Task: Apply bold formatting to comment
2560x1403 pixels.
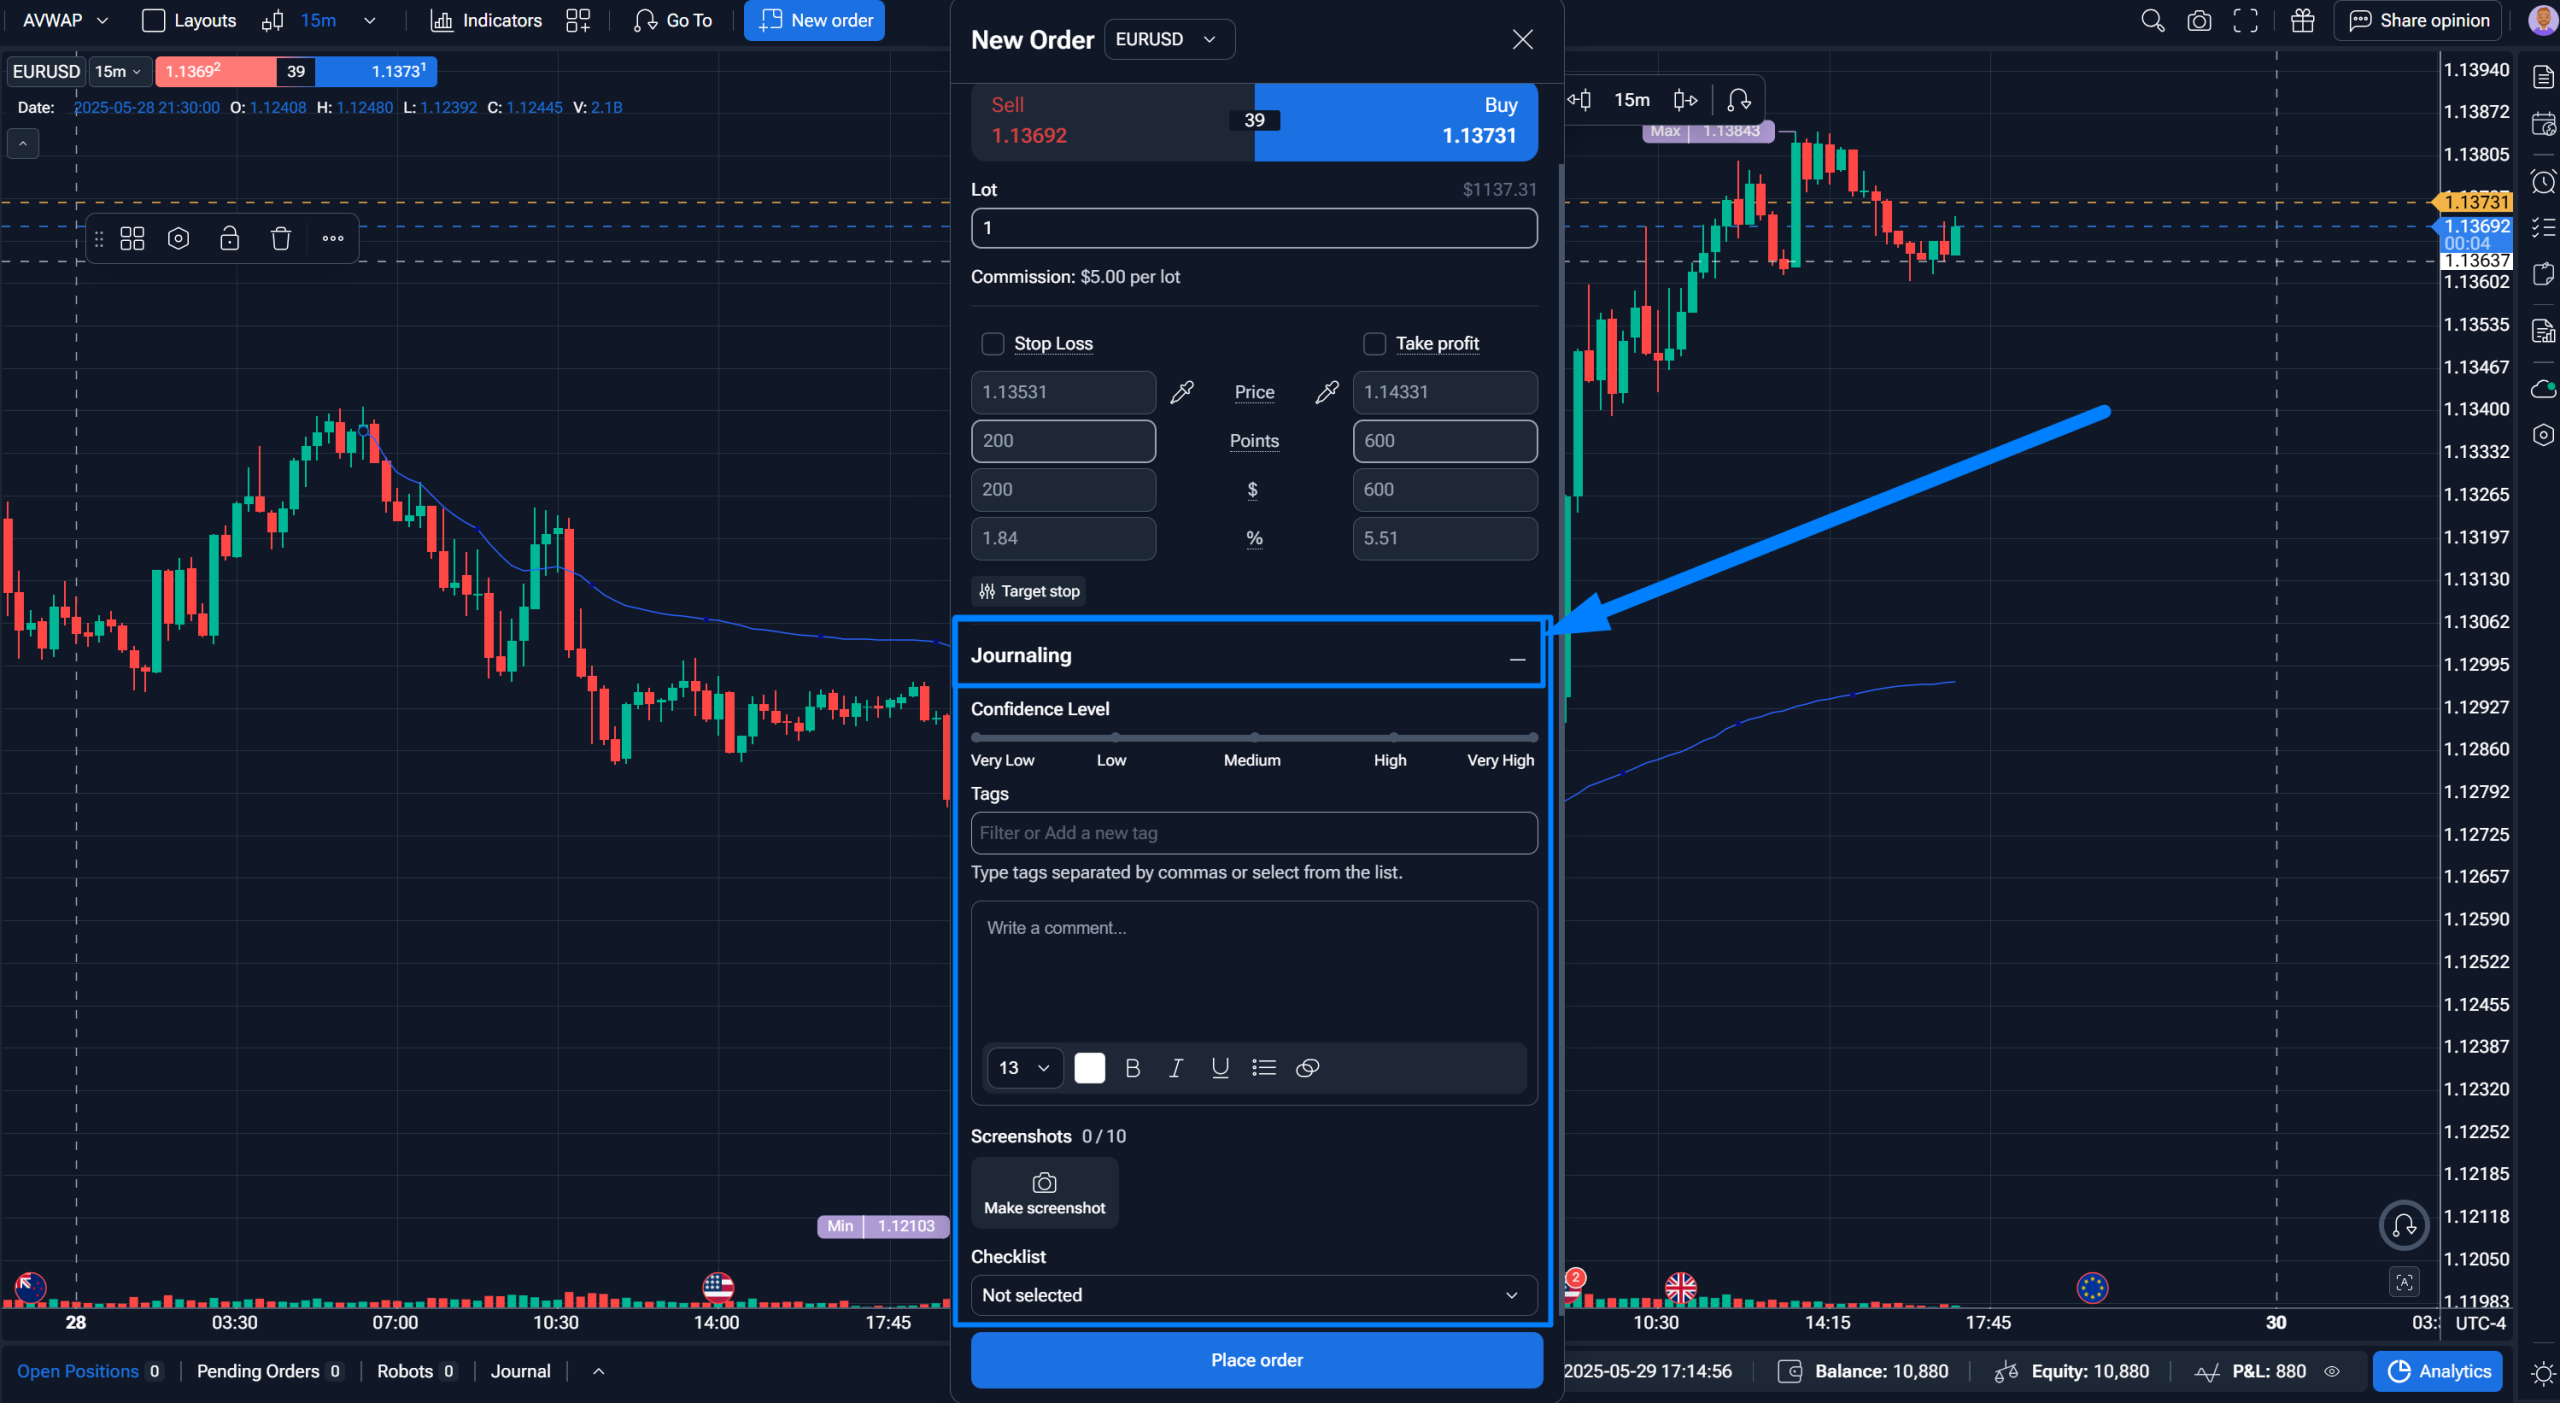Action: pyautogui.click(x=1132, y=1068)
